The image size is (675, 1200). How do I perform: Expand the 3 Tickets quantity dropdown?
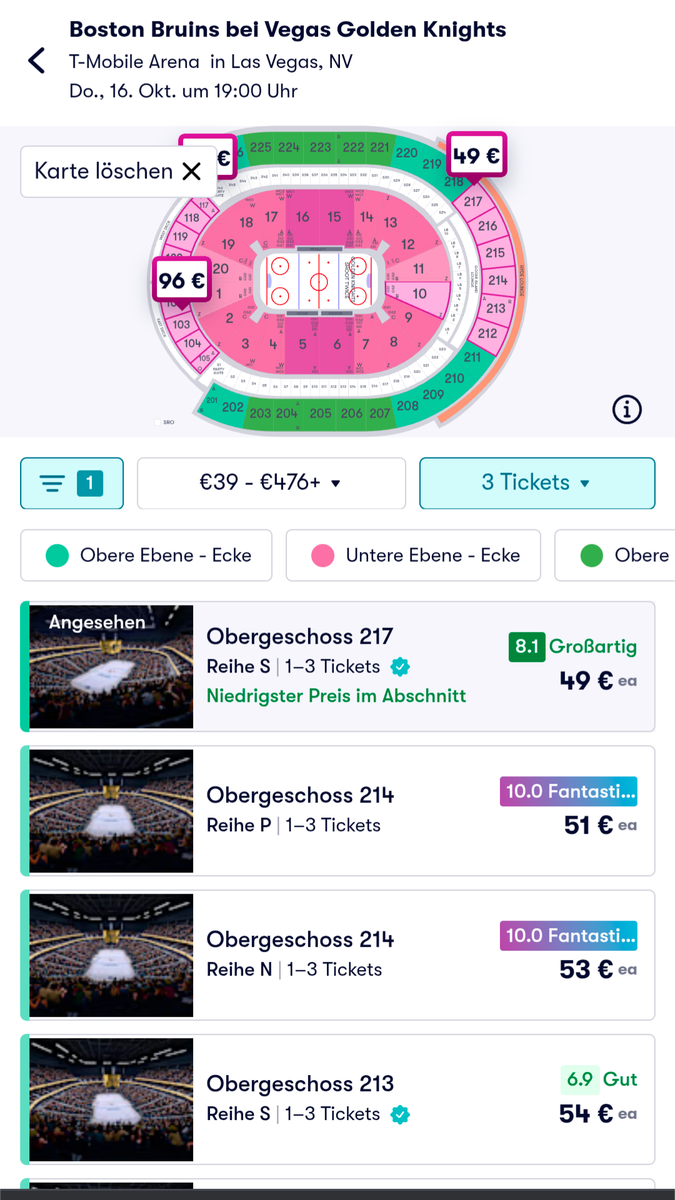pyautogui.click(x=536, y=484)
